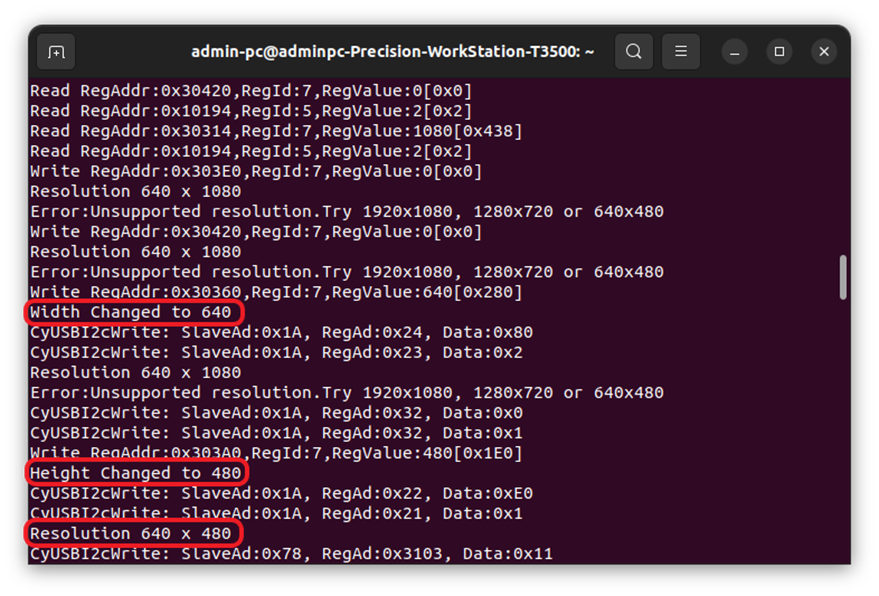Open a new terminal tab
The image size is (879, 596).
pos(56,51)
